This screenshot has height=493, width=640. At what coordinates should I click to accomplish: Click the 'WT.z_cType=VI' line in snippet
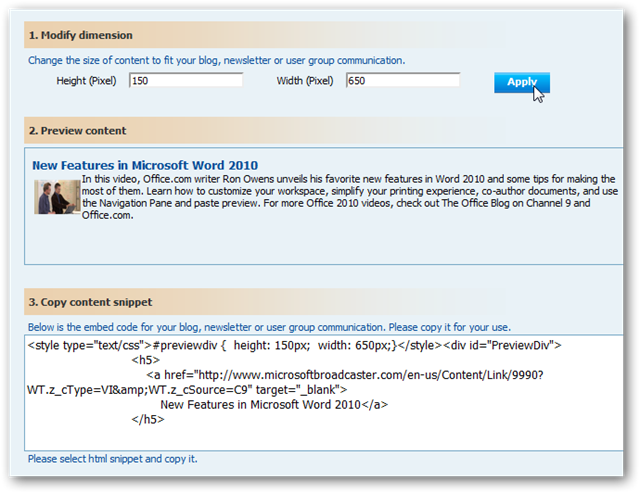click(x=187, y=390)
